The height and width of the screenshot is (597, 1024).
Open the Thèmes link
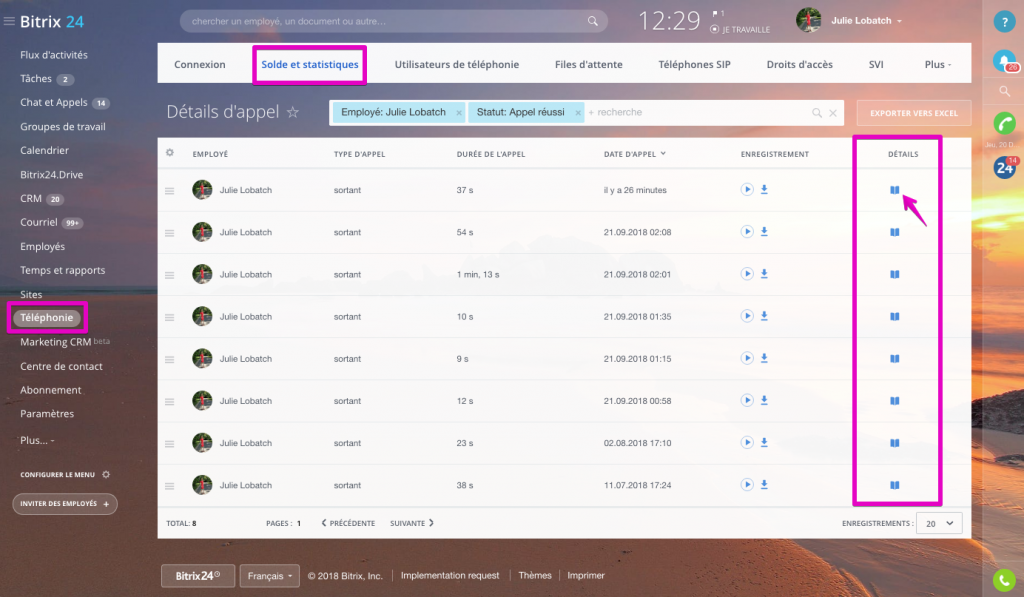pyautogui.click(x=535, y=575)
